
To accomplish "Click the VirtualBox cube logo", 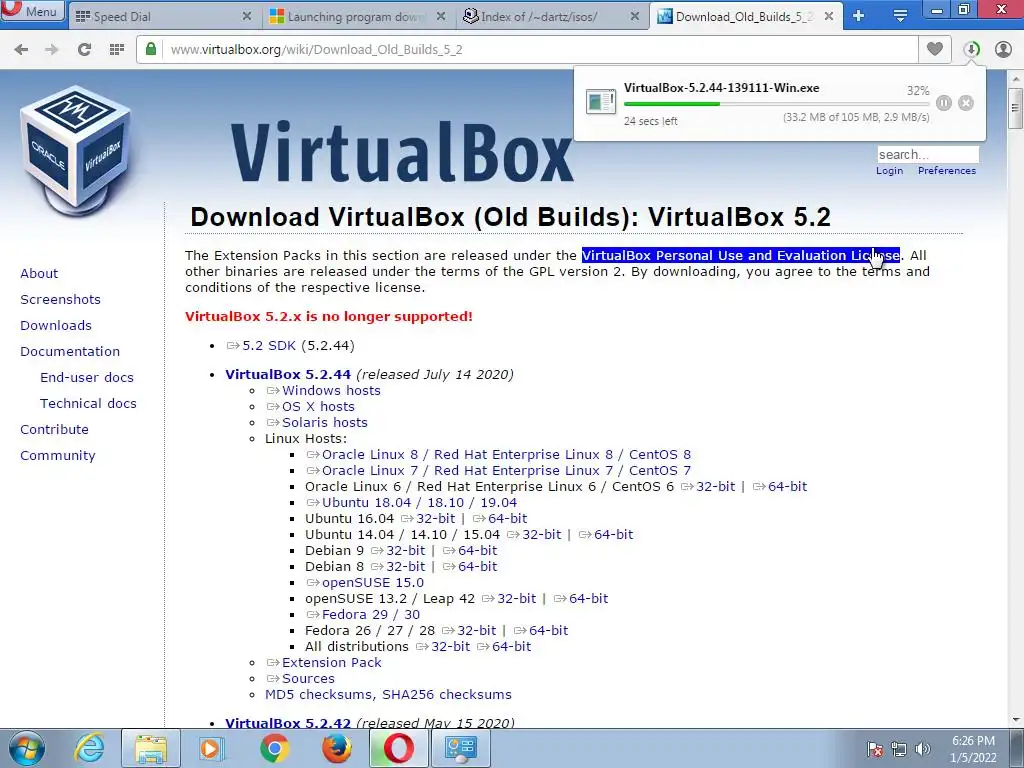I will (76, 149).
